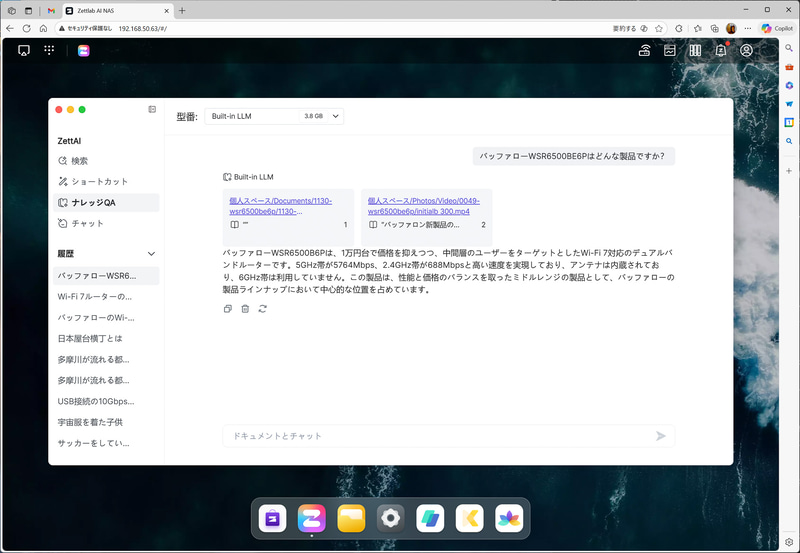
Task: Click the user question bubble about WSR6500BE6P
Action: (x=573, y=156)
